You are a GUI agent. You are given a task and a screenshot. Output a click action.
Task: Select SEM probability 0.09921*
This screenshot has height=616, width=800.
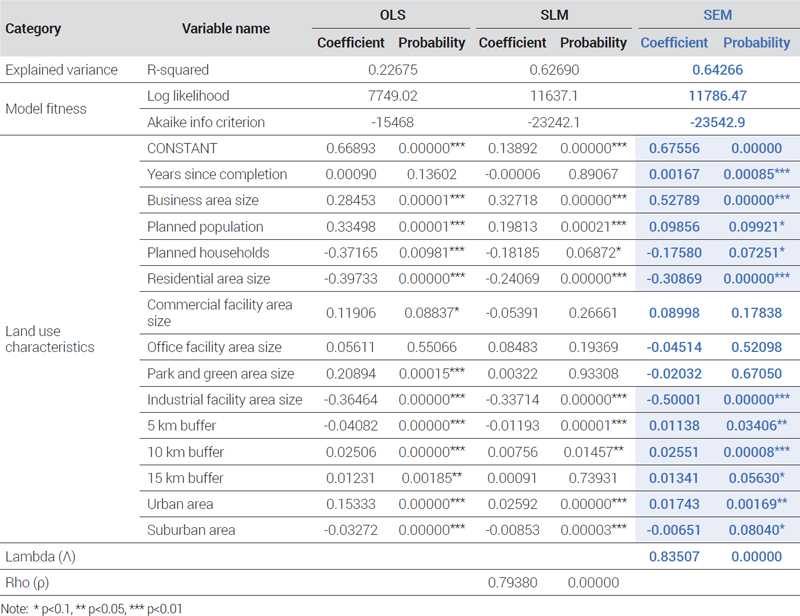(x=757, y=227)
